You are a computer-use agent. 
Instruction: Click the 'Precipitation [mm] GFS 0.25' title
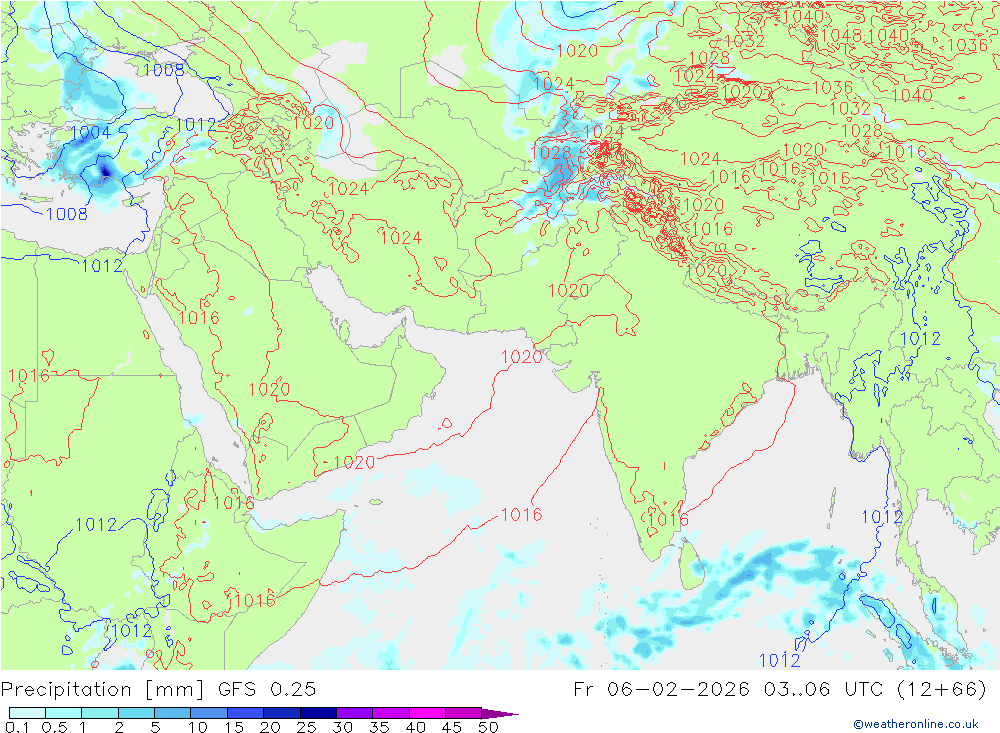tap(158, 690)
